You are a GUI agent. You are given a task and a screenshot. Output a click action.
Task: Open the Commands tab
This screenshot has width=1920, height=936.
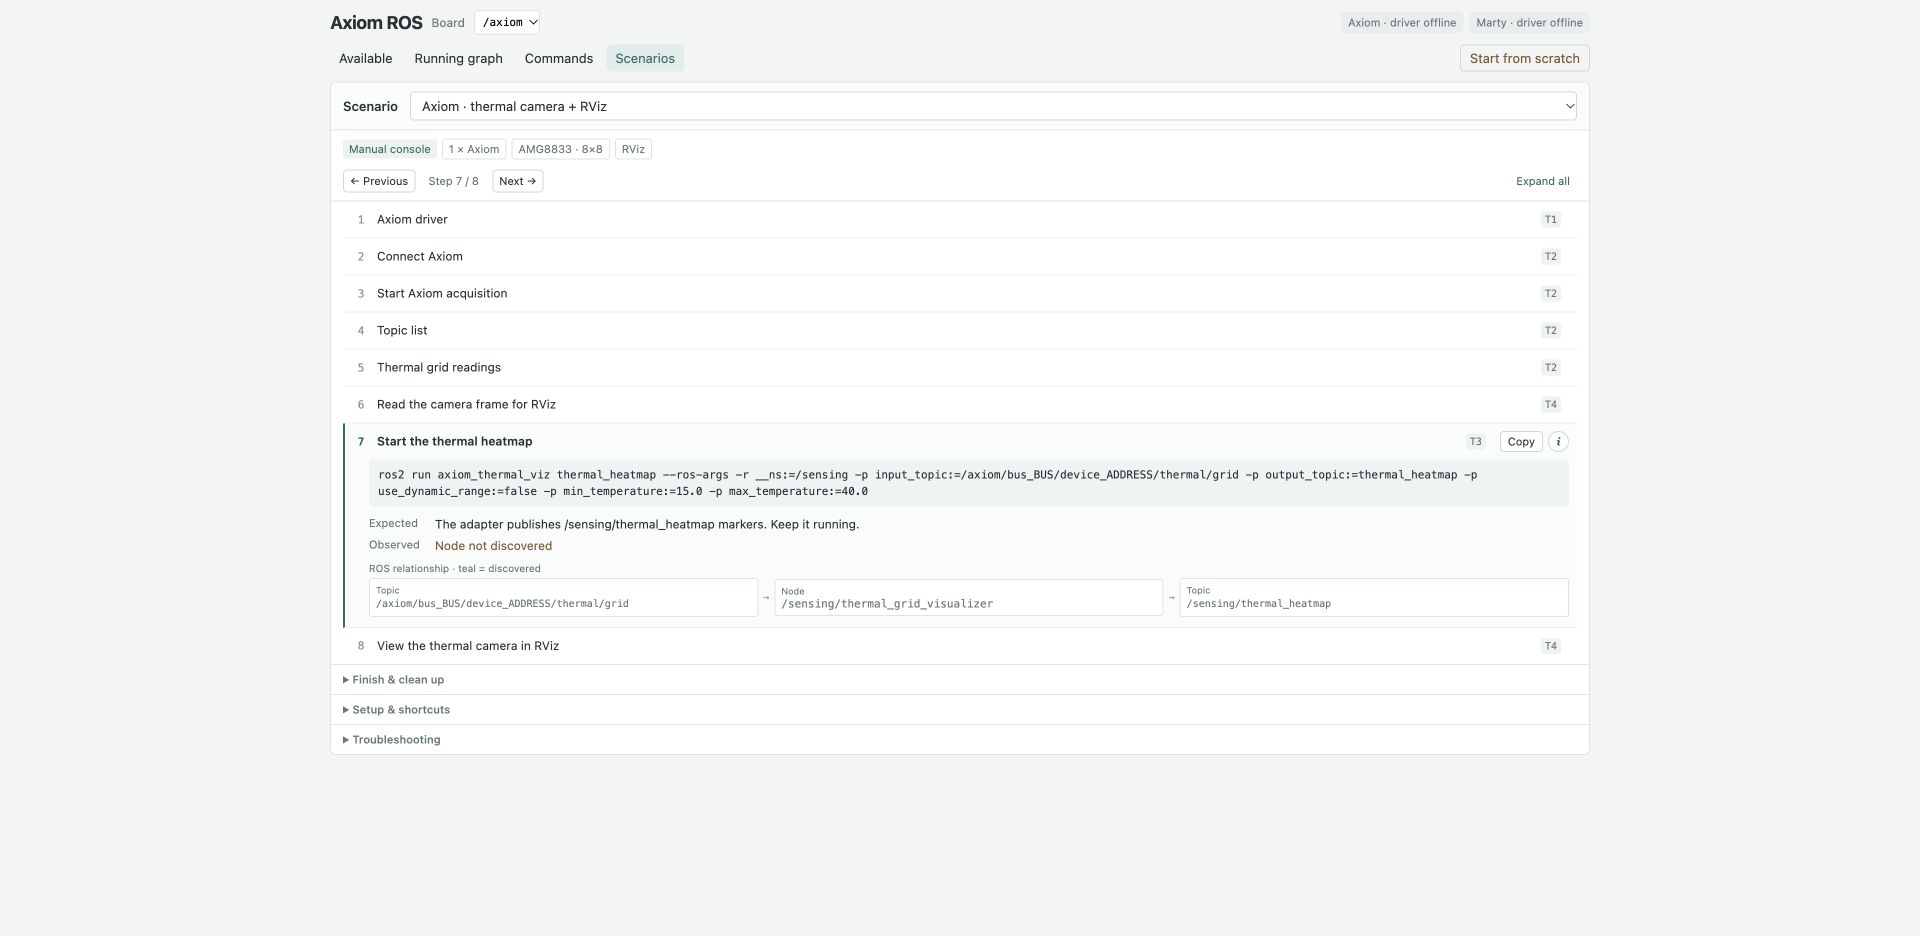(x=558, y=58)
